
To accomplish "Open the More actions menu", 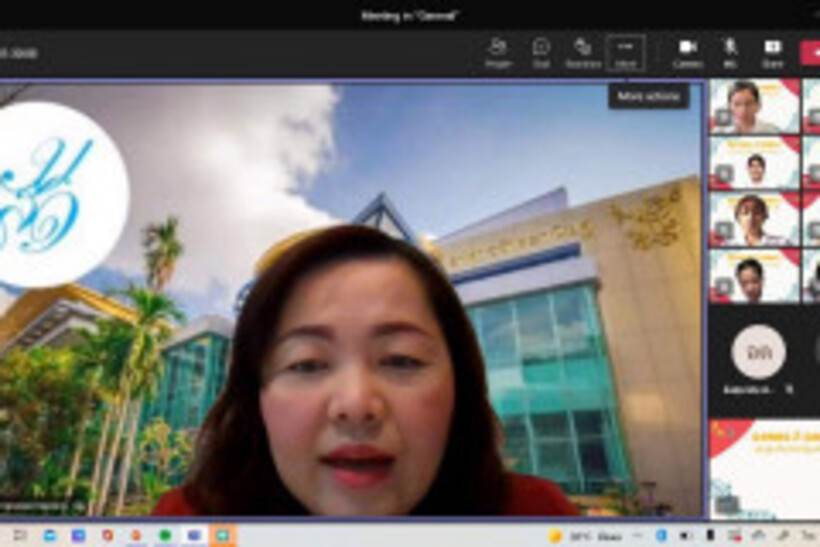I will pyautogui.click(x=625, y=53).
